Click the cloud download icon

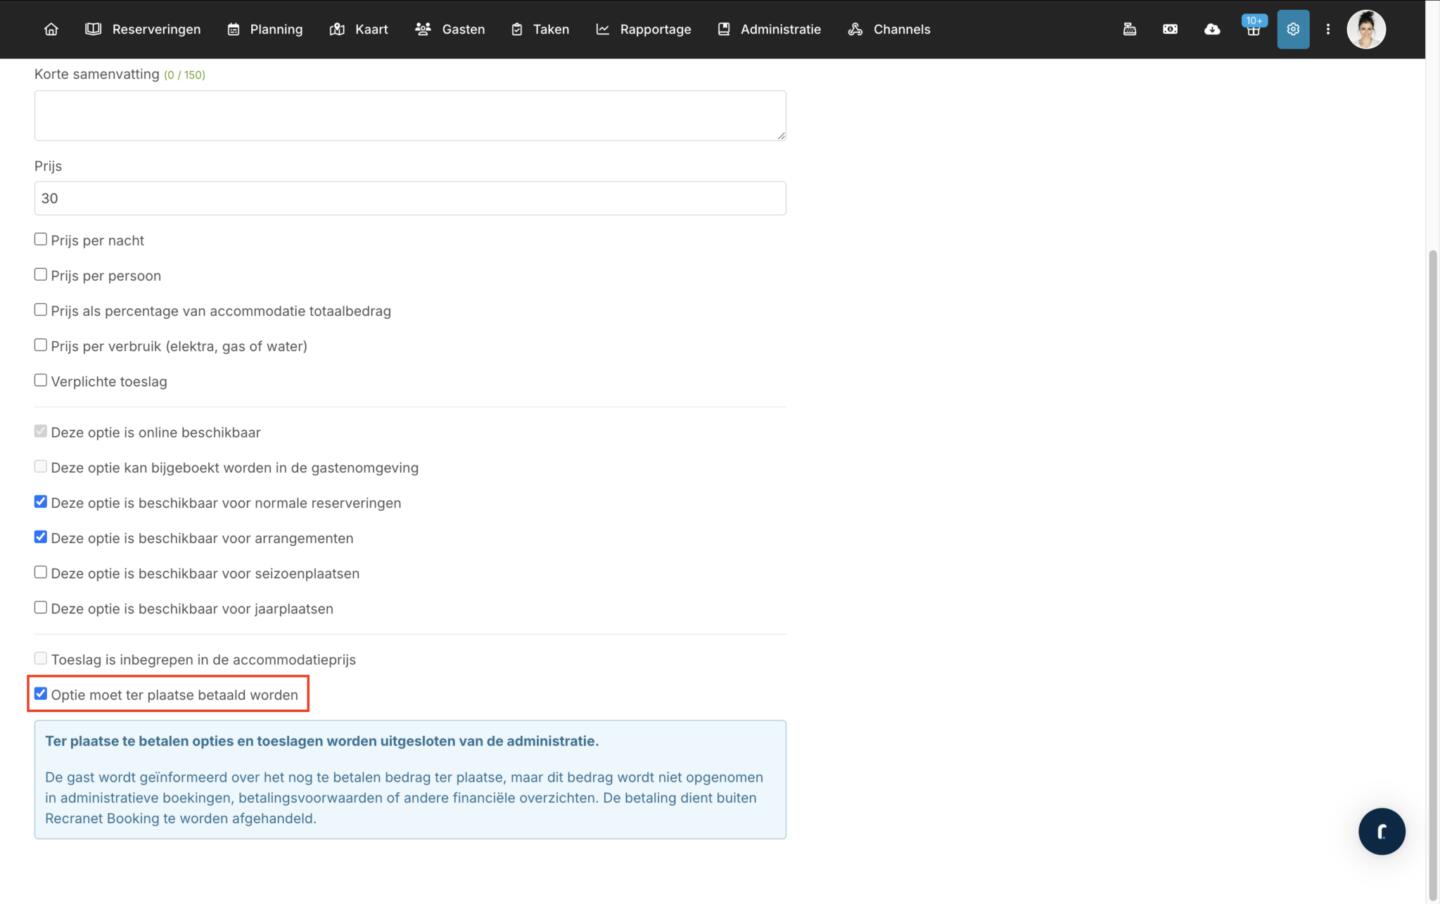(1211, 29)
